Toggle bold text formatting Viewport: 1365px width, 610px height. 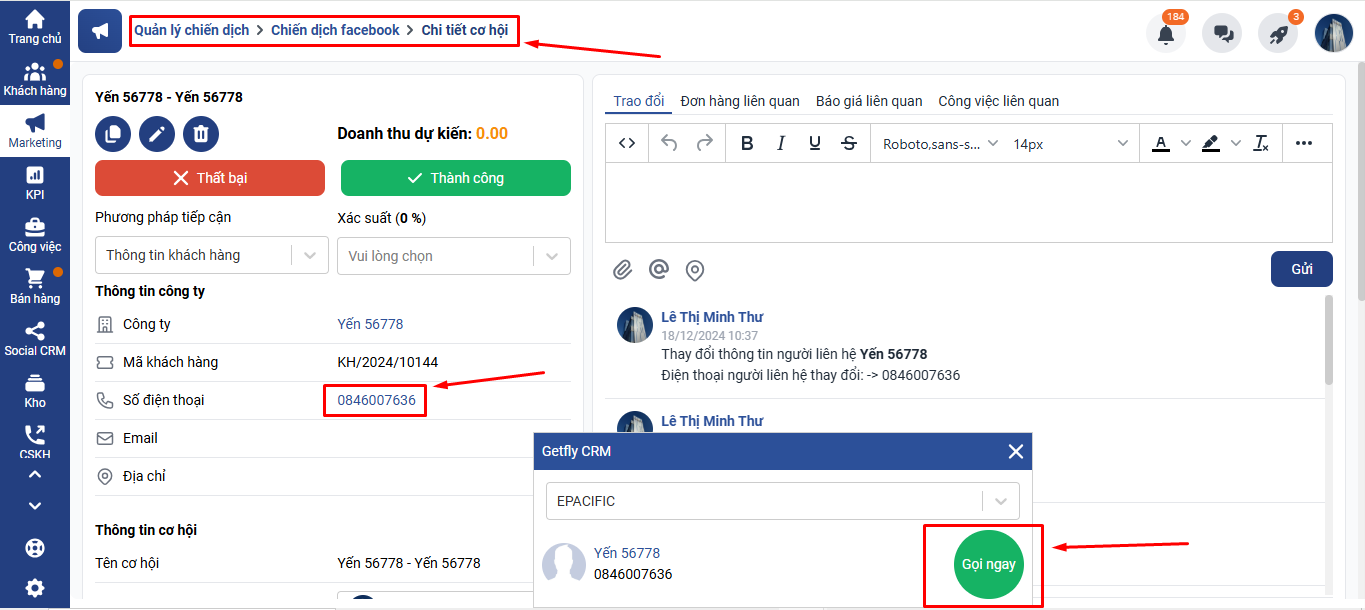point(747,143)
